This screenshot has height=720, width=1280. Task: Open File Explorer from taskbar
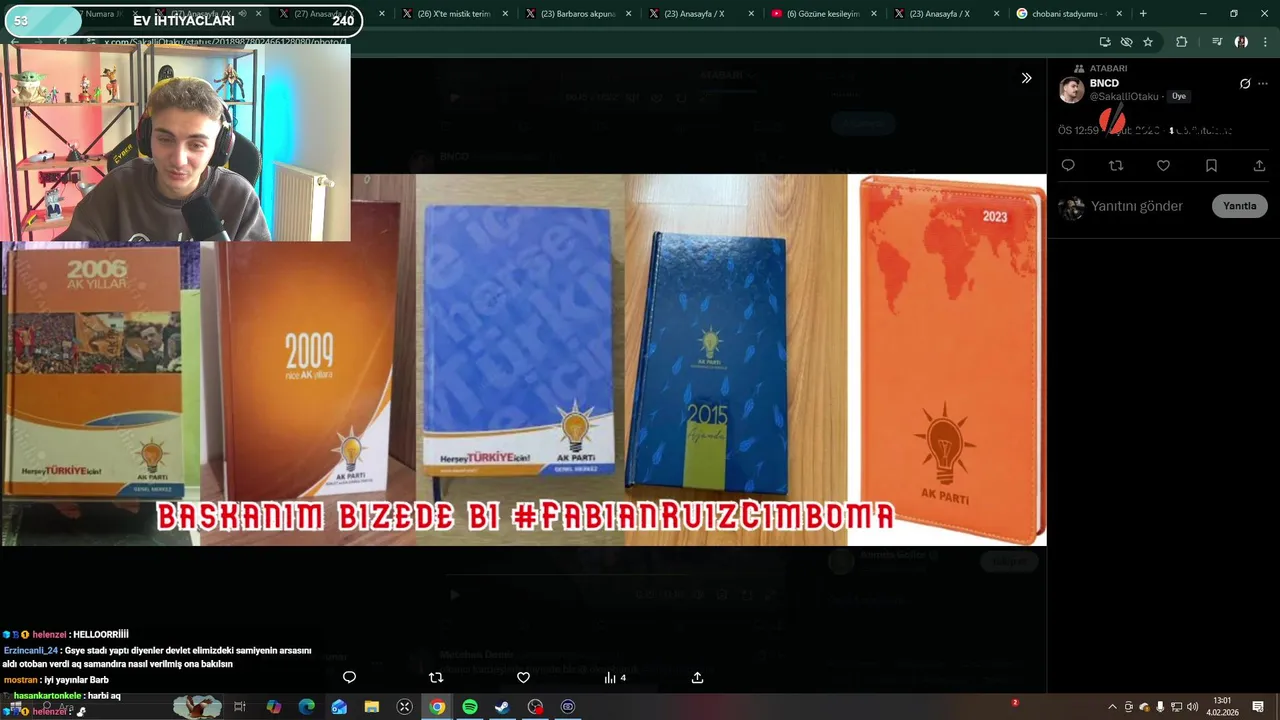pyautogui.click(x=372, y=707)
